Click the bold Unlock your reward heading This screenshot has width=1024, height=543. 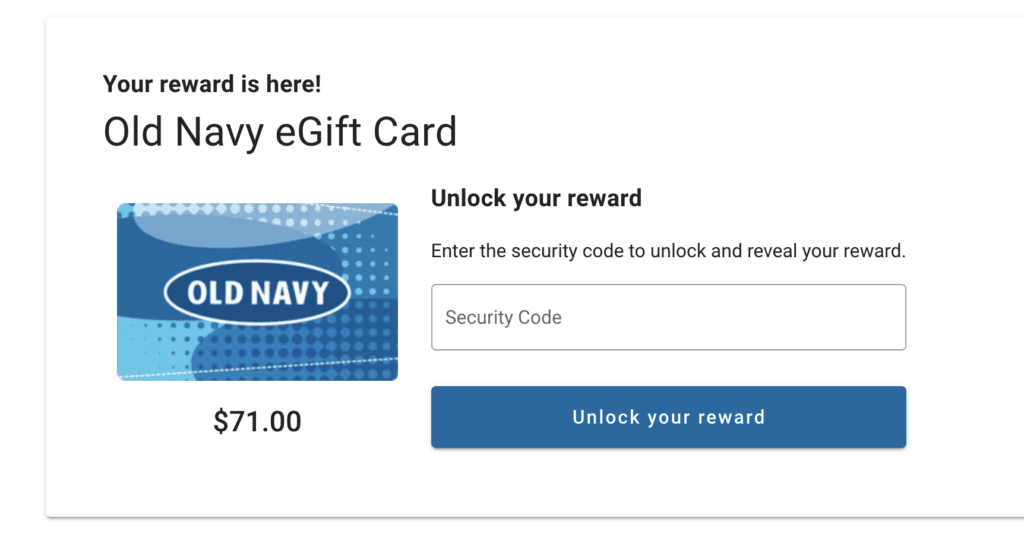tap(536, 198)
